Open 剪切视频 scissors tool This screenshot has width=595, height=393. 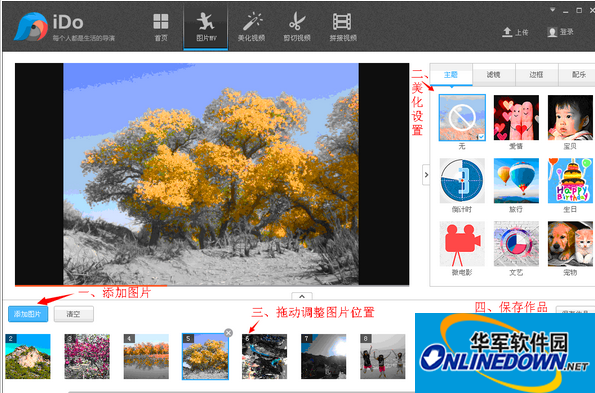297,21
